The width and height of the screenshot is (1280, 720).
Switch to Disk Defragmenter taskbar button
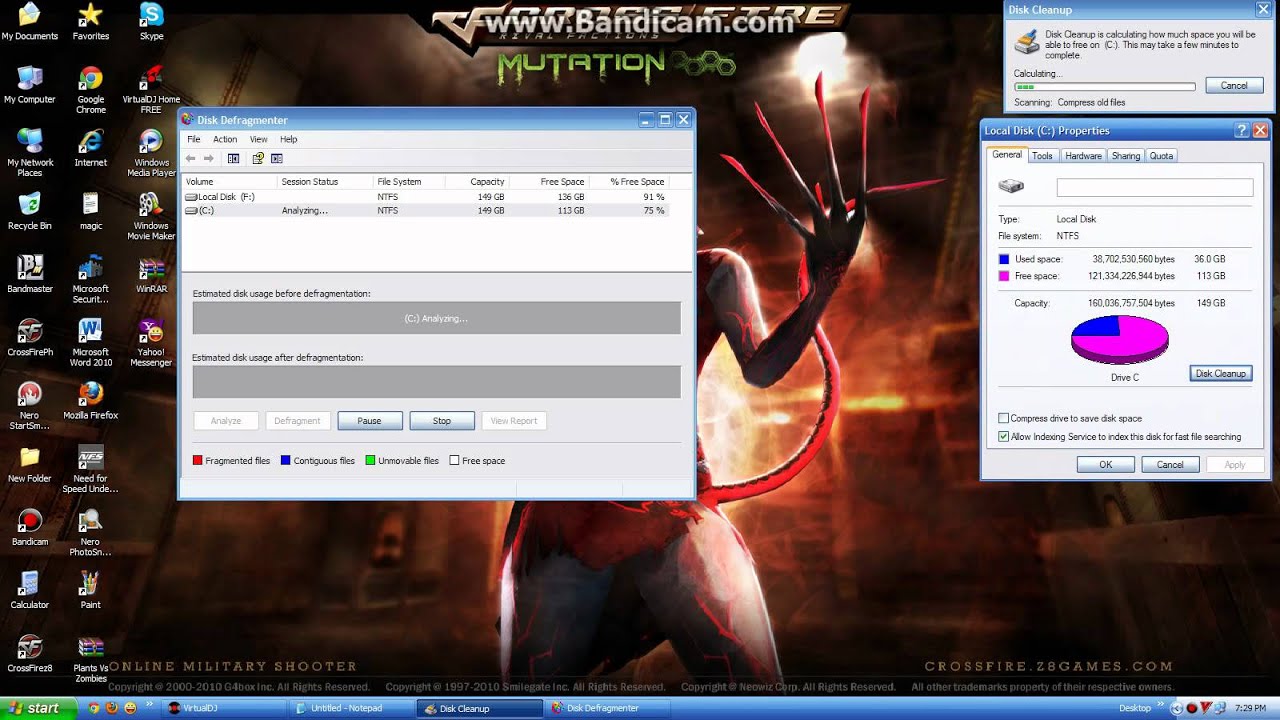609,708
